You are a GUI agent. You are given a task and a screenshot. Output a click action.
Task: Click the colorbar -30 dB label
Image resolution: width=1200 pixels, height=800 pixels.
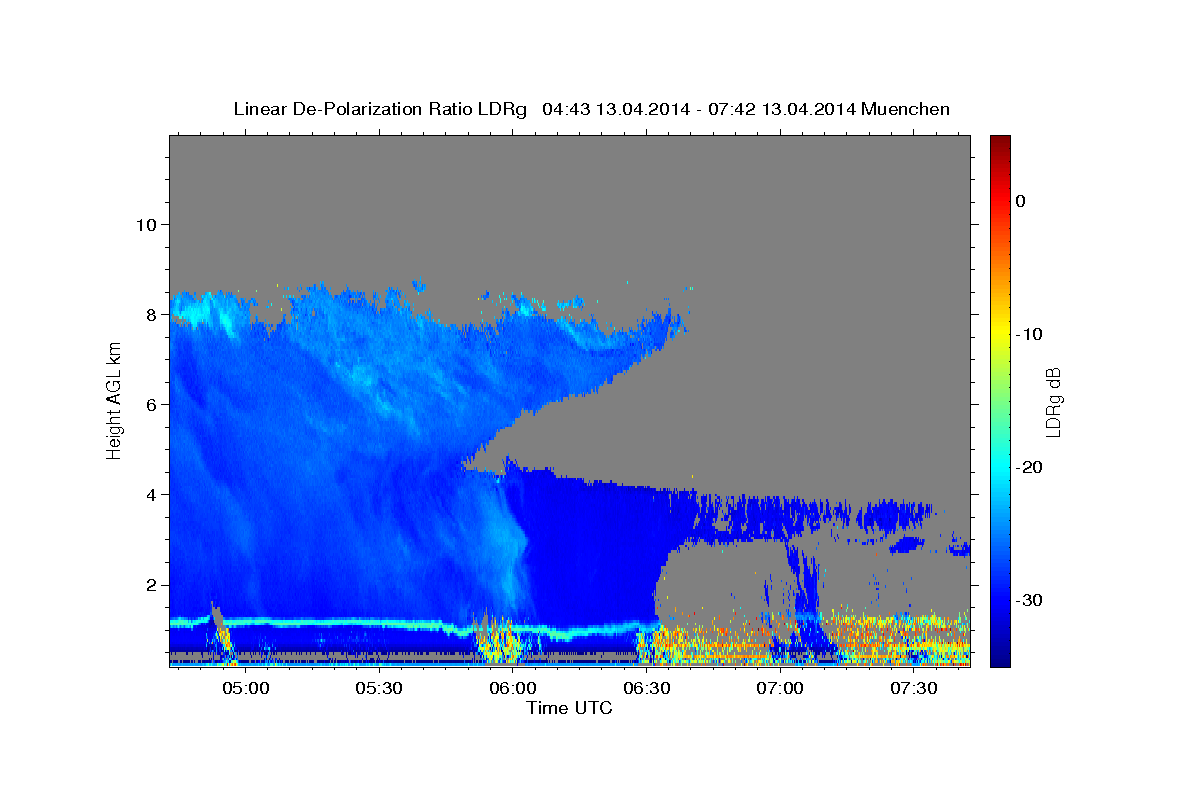click(1029, 600)
